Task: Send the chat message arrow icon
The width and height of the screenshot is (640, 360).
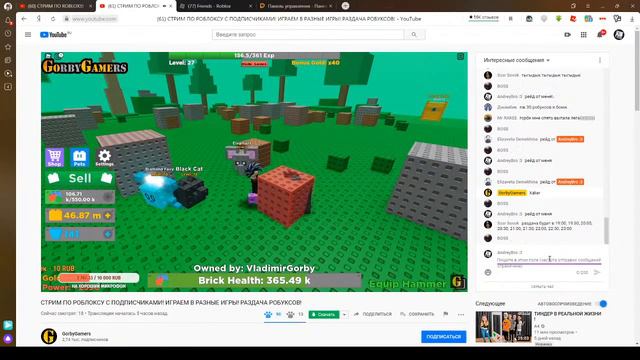Action: (x=597, y=272)
